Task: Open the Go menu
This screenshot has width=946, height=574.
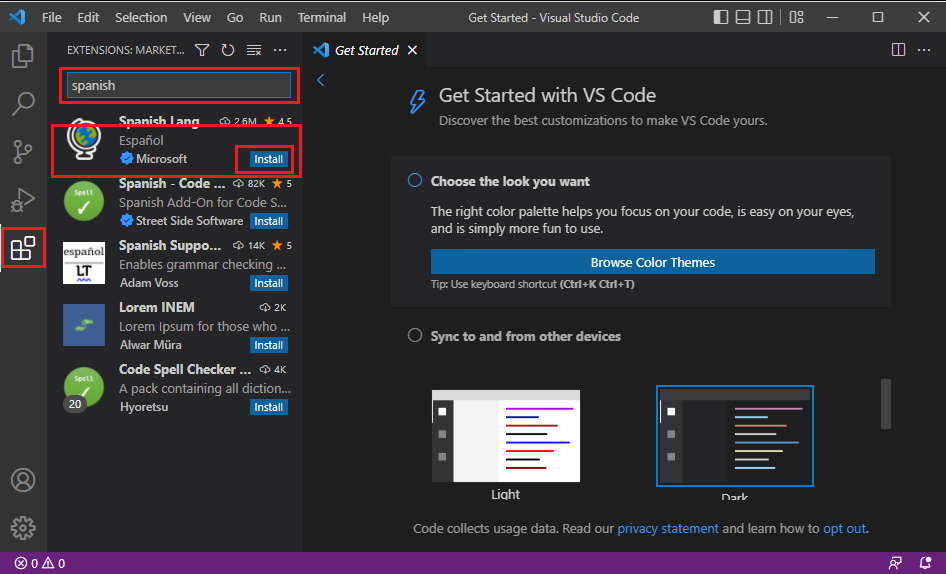Action: 235,18
